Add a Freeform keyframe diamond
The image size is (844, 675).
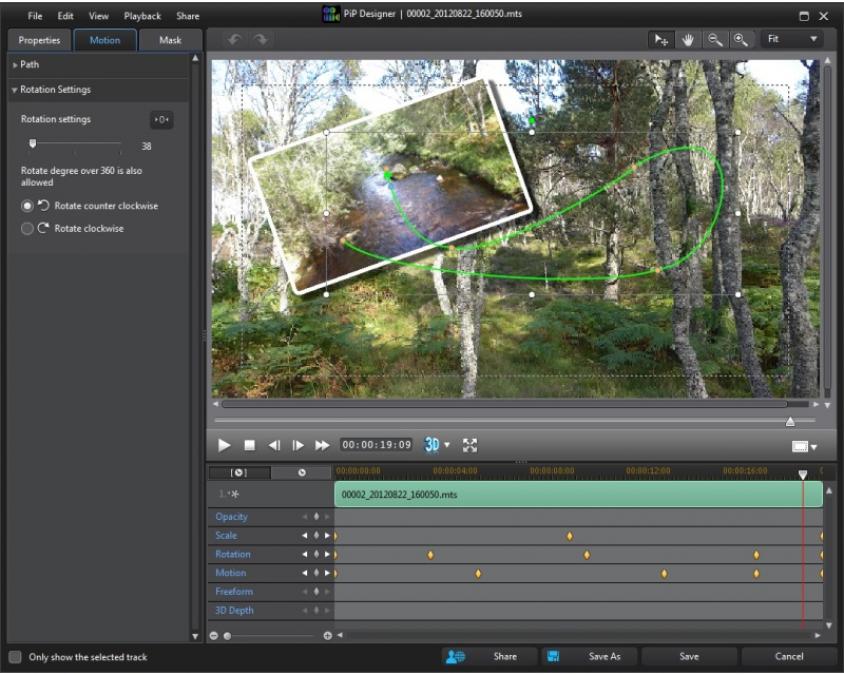click(316, 592)
